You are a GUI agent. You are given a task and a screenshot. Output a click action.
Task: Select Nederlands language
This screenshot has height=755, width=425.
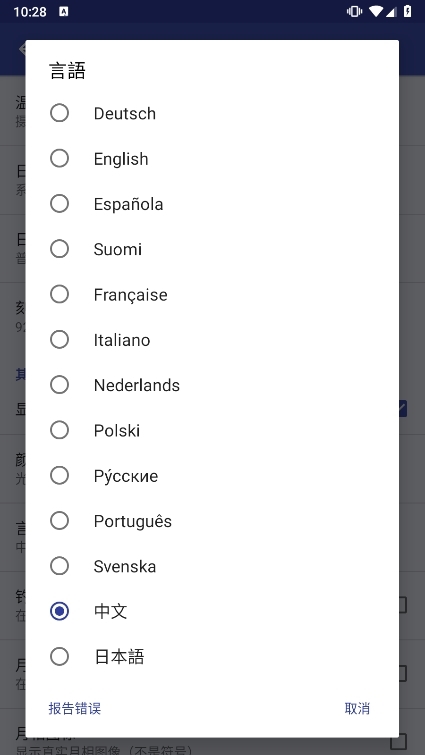(212, 385)
